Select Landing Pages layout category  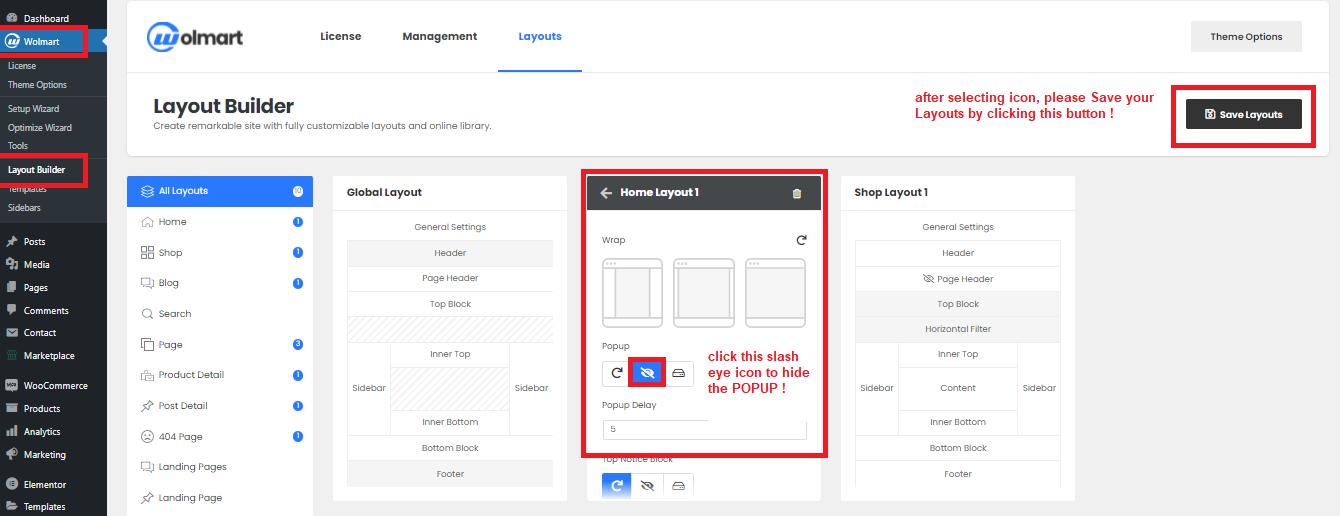tap(220, 467)
